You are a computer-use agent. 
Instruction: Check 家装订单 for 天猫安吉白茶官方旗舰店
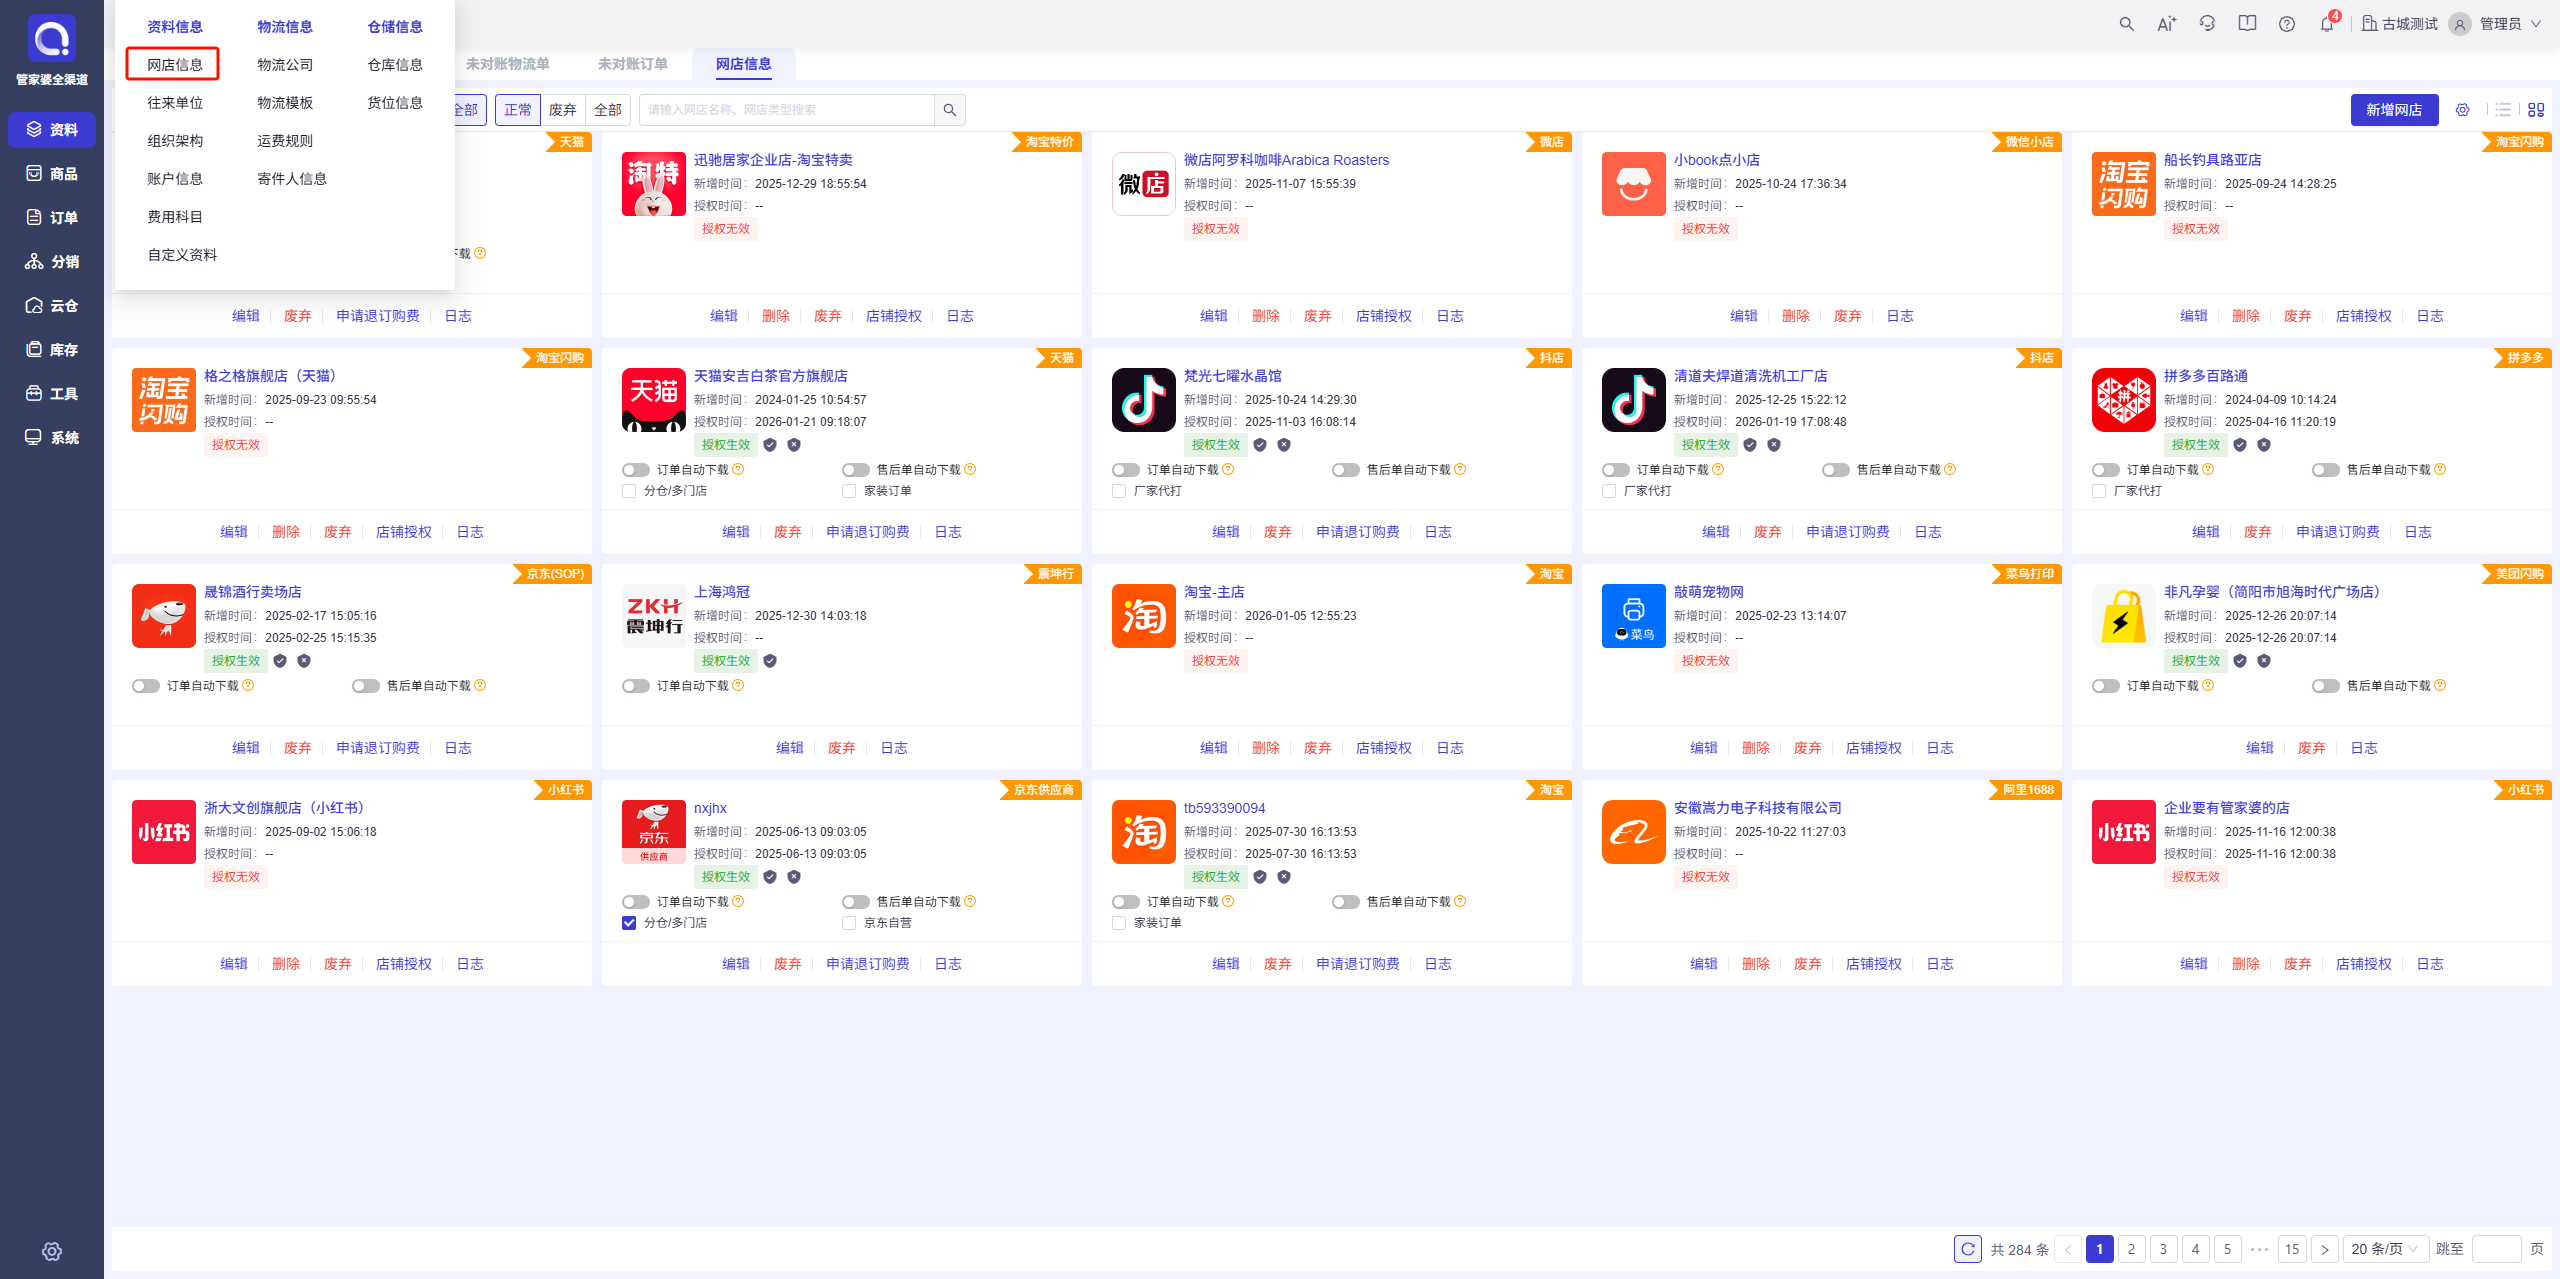coord(849,491)
